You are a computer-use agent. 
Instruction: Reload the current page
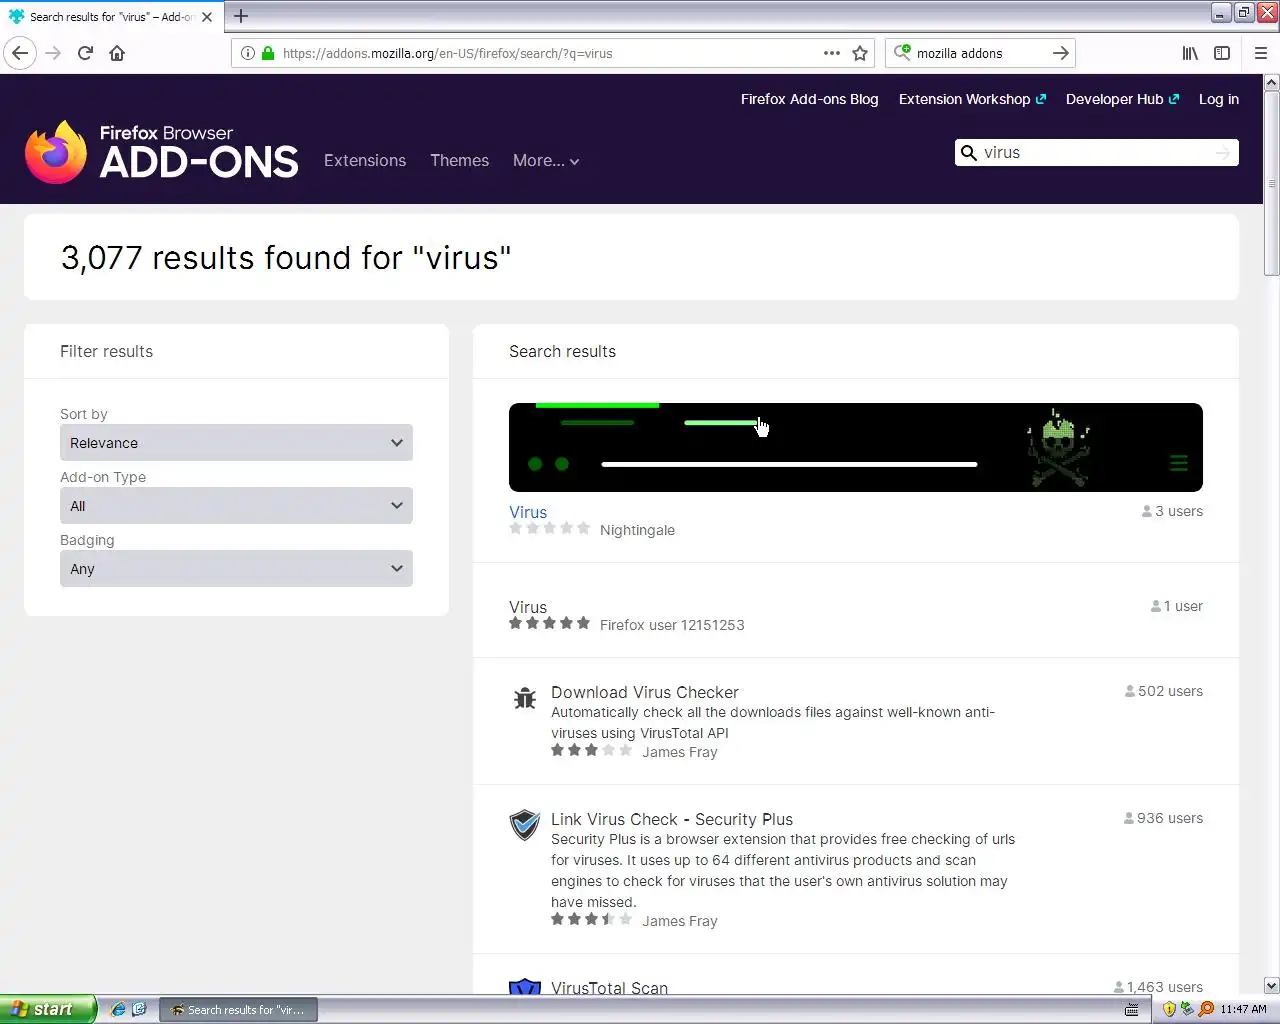click(x=85, y=53)
